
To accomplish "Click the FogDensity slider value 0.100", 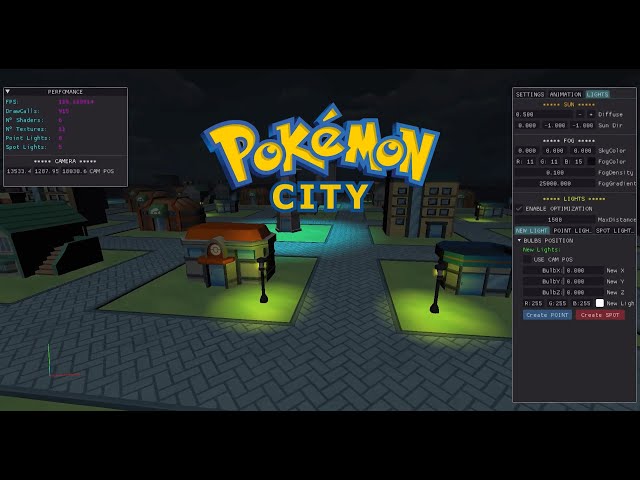I will [555, 173].
